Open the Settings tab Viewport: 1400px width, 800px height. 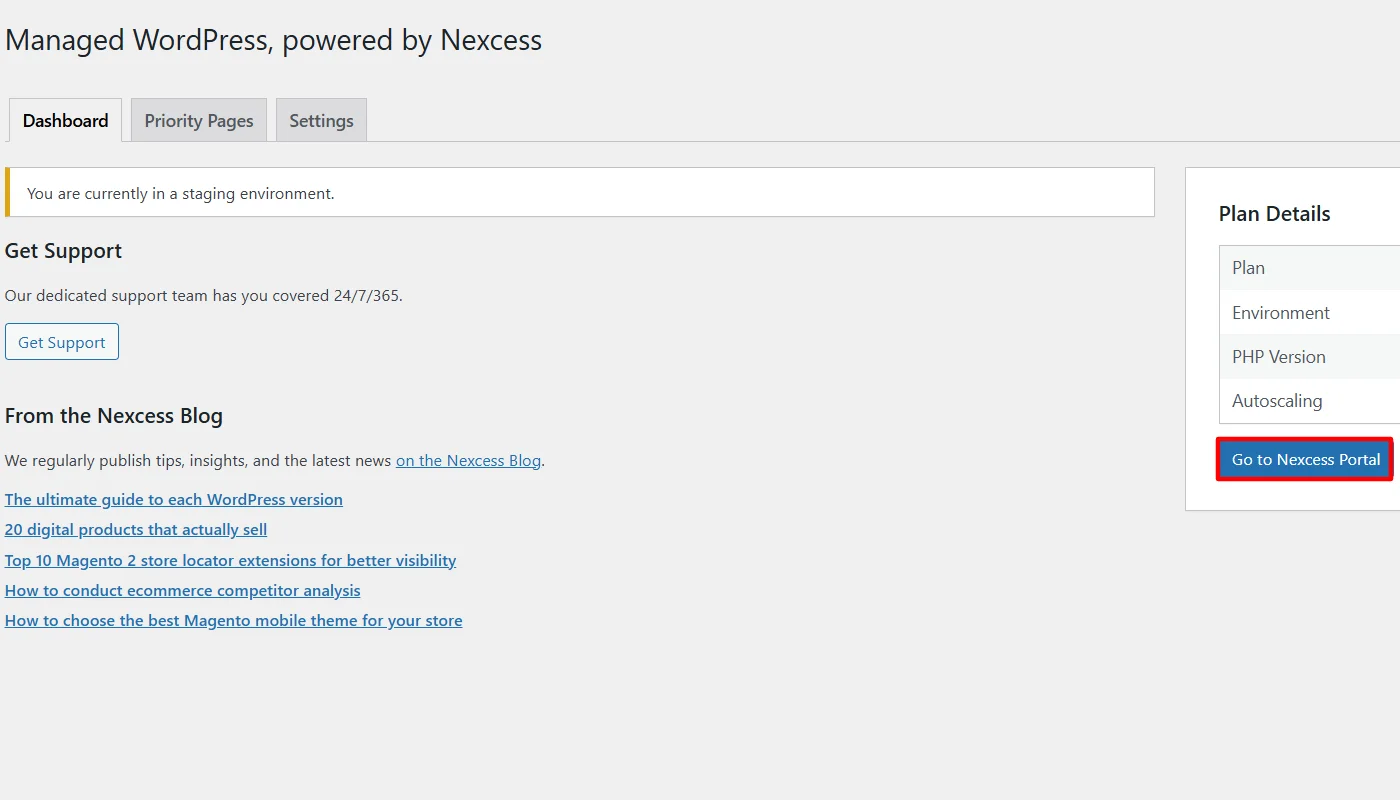point(321,120)
